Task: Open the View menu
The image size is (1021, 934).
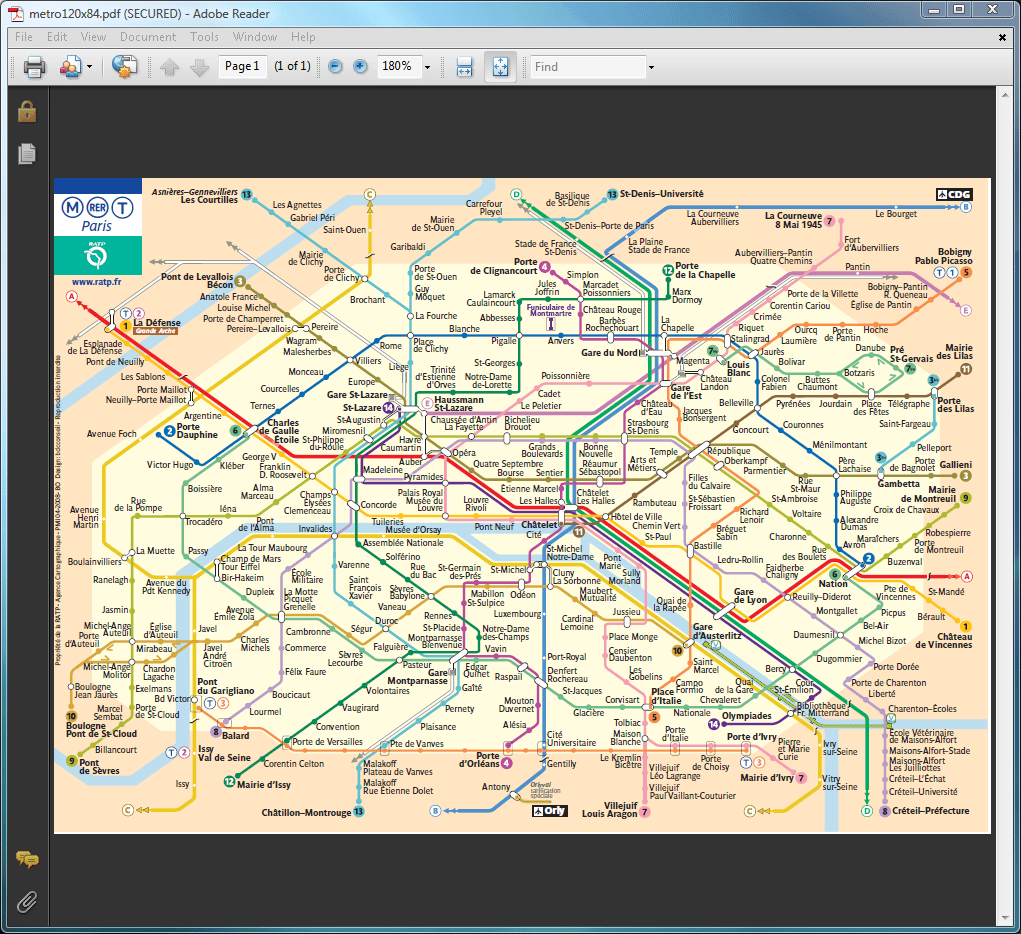Action: pos(93,37)
